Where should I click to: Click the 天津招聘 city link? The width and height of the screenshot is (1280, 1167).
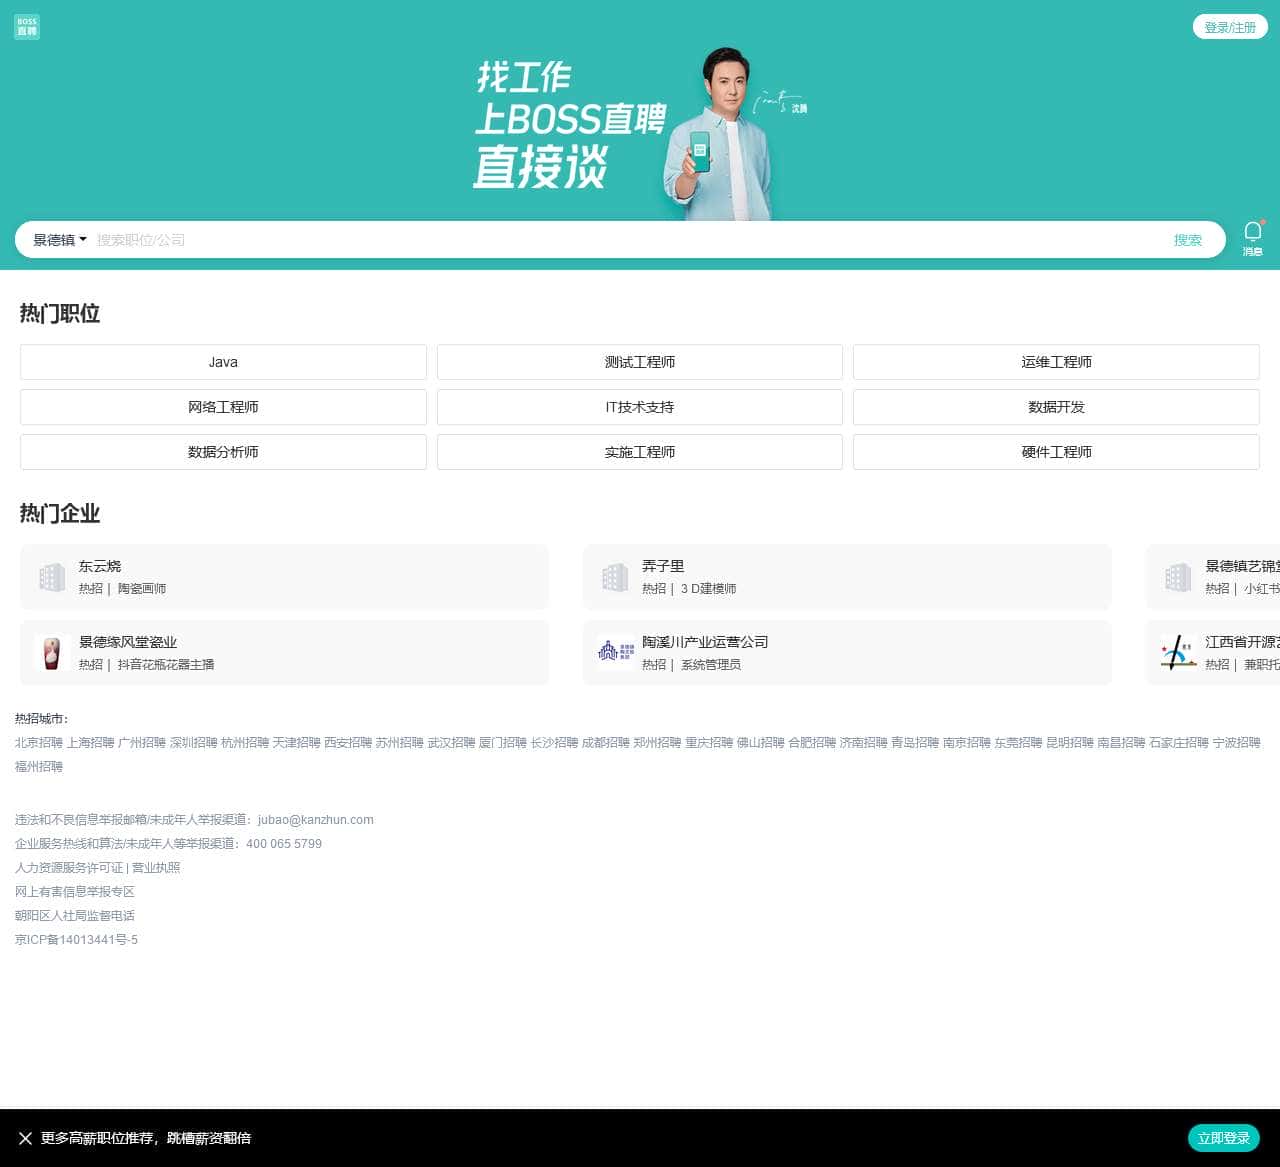coord(297,743)
